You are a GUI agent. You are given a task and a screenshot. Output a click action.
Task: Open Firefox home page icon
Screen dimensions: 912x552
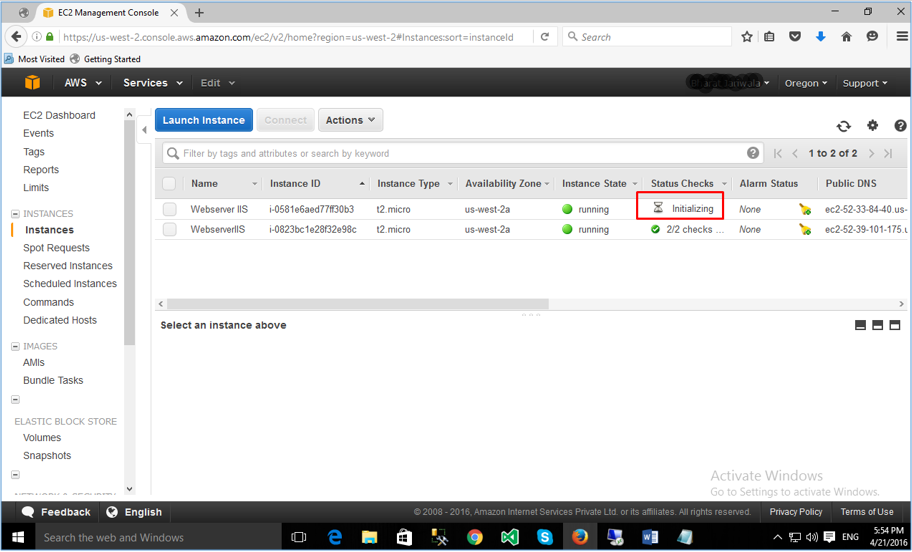point(846,37)
